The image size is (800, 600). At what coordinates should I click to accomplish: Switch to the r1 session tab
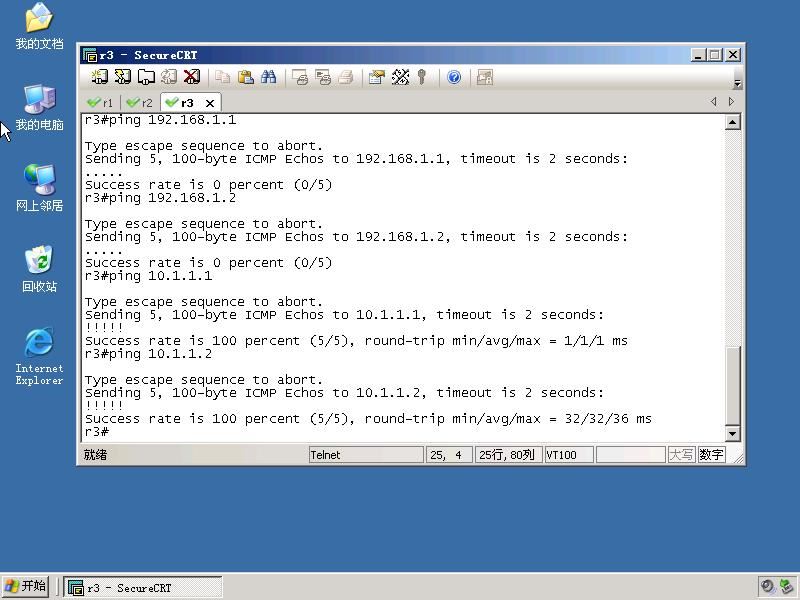[101, 103]
